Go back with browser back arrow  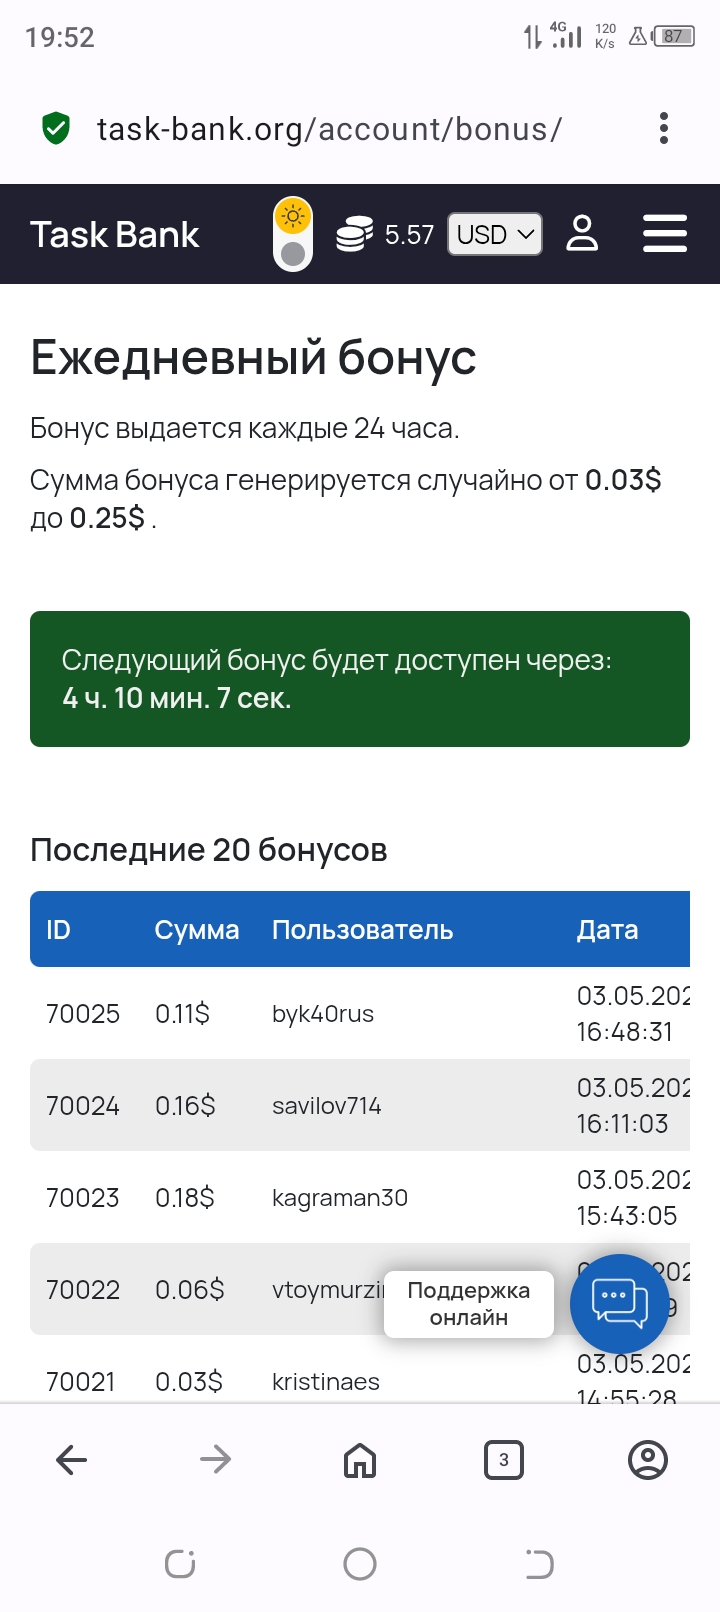point(72,1460)
